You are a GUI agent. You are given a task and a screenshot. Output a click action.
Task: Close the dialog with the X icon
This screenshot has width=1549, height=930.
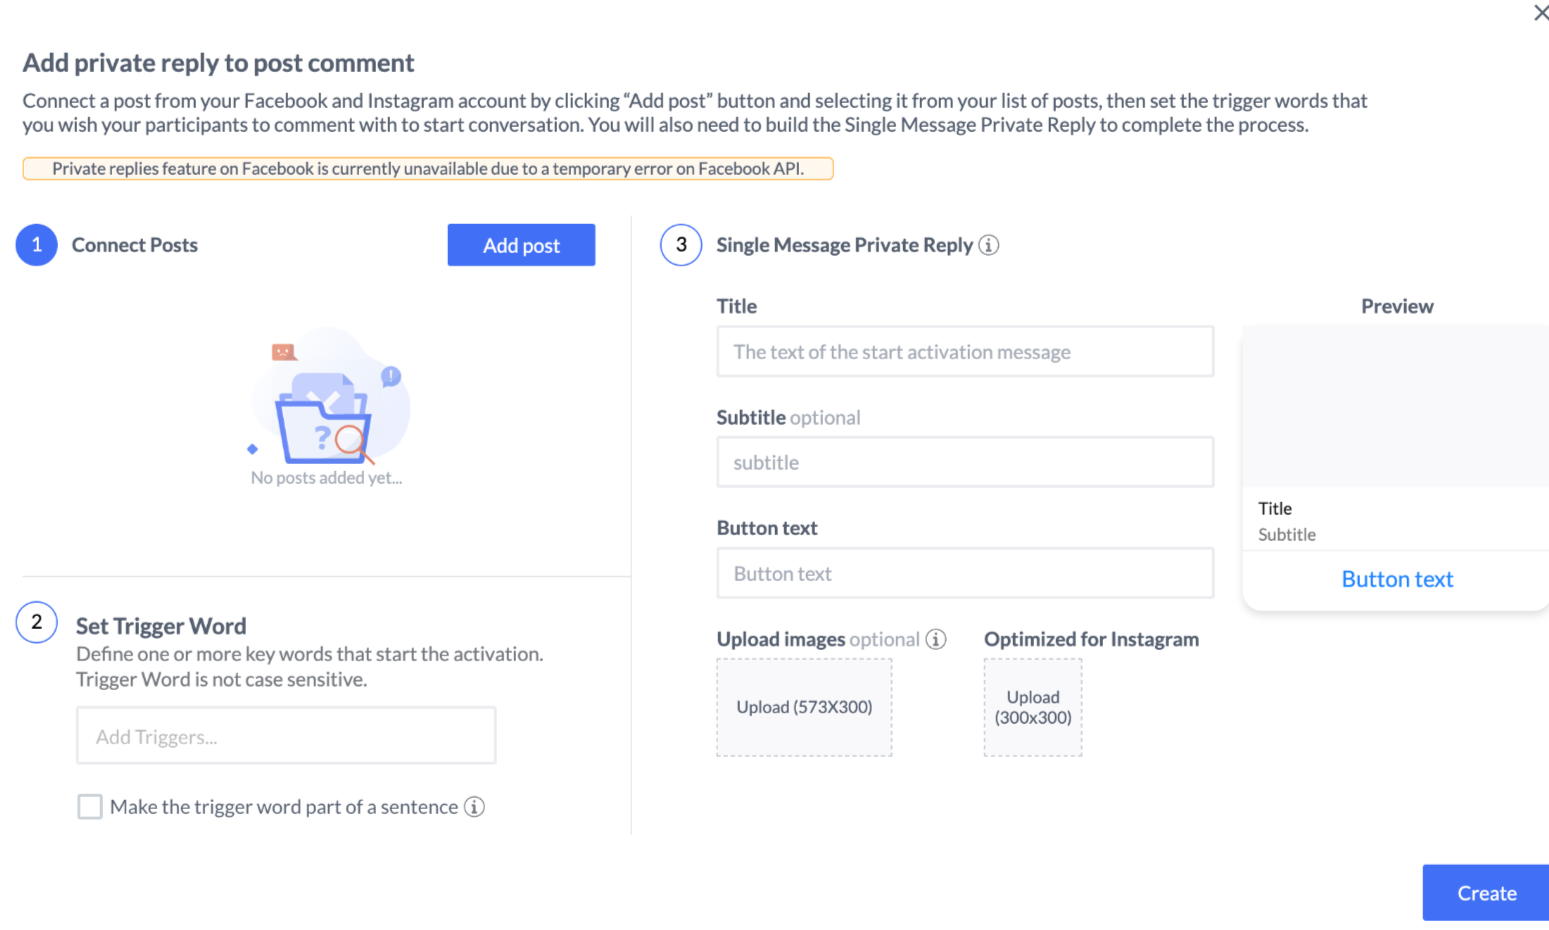click(1540, 13)
